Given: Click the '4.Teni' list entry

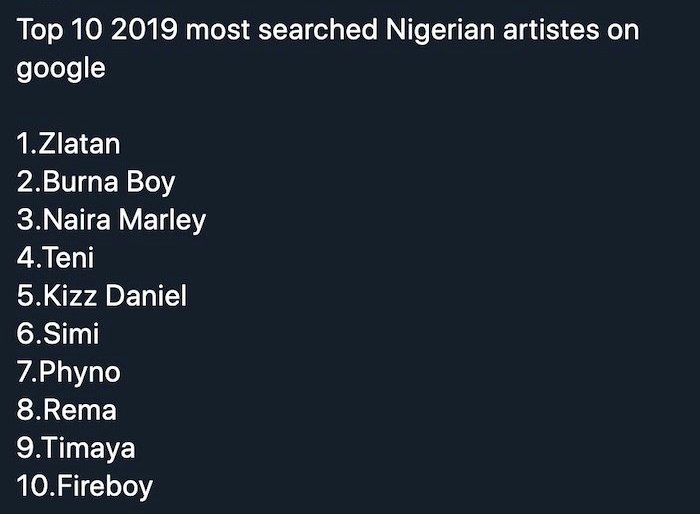Looking at the screenshot, I should tap(55, 258).
